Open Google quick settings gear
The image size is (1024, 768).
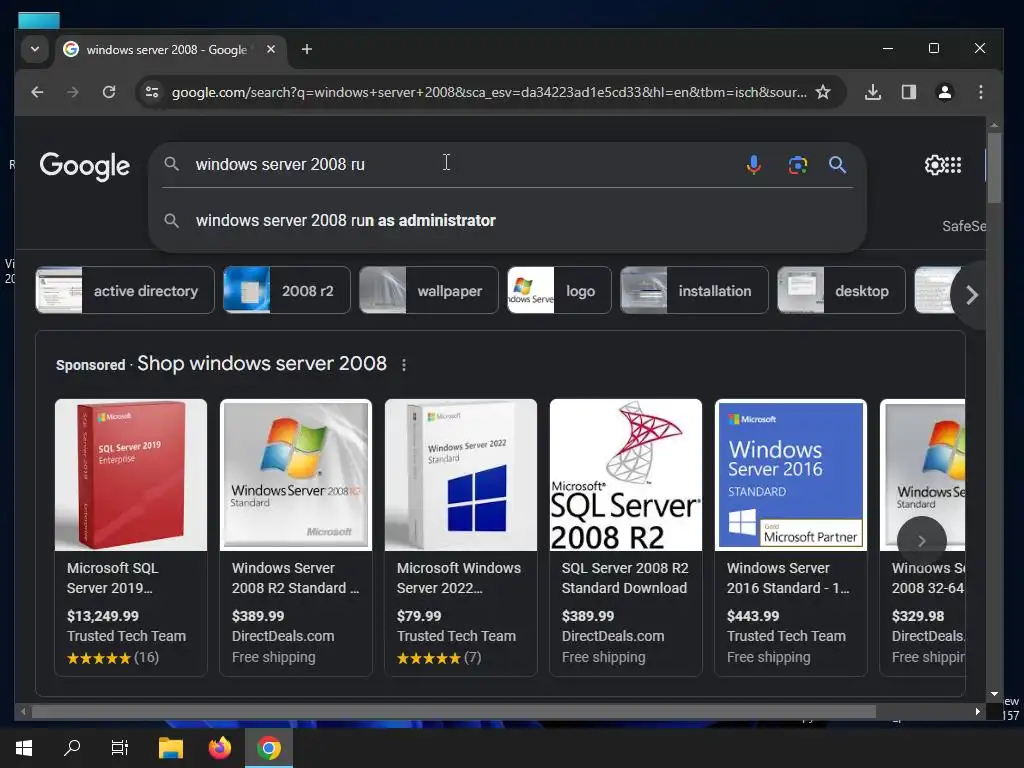(934, 165)
